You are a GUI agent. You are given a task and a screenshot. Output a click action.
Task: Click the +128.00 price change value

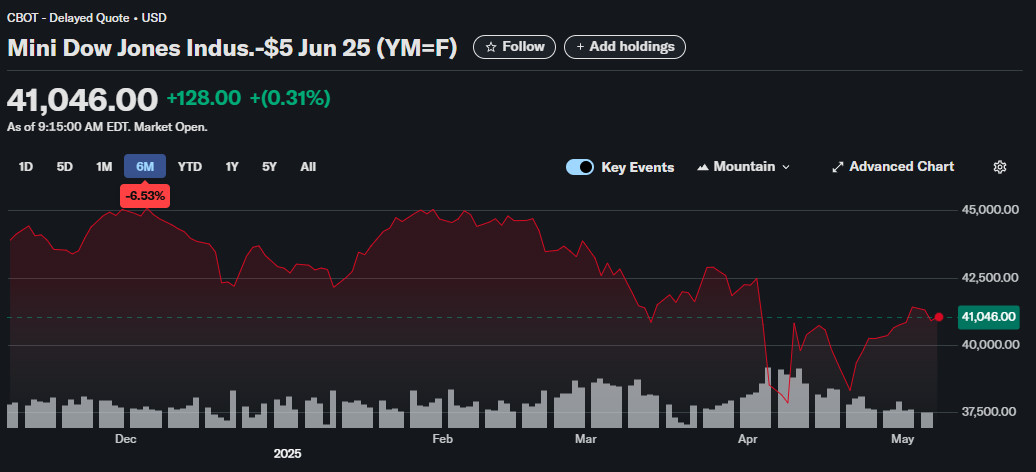[x=204, y=98]
